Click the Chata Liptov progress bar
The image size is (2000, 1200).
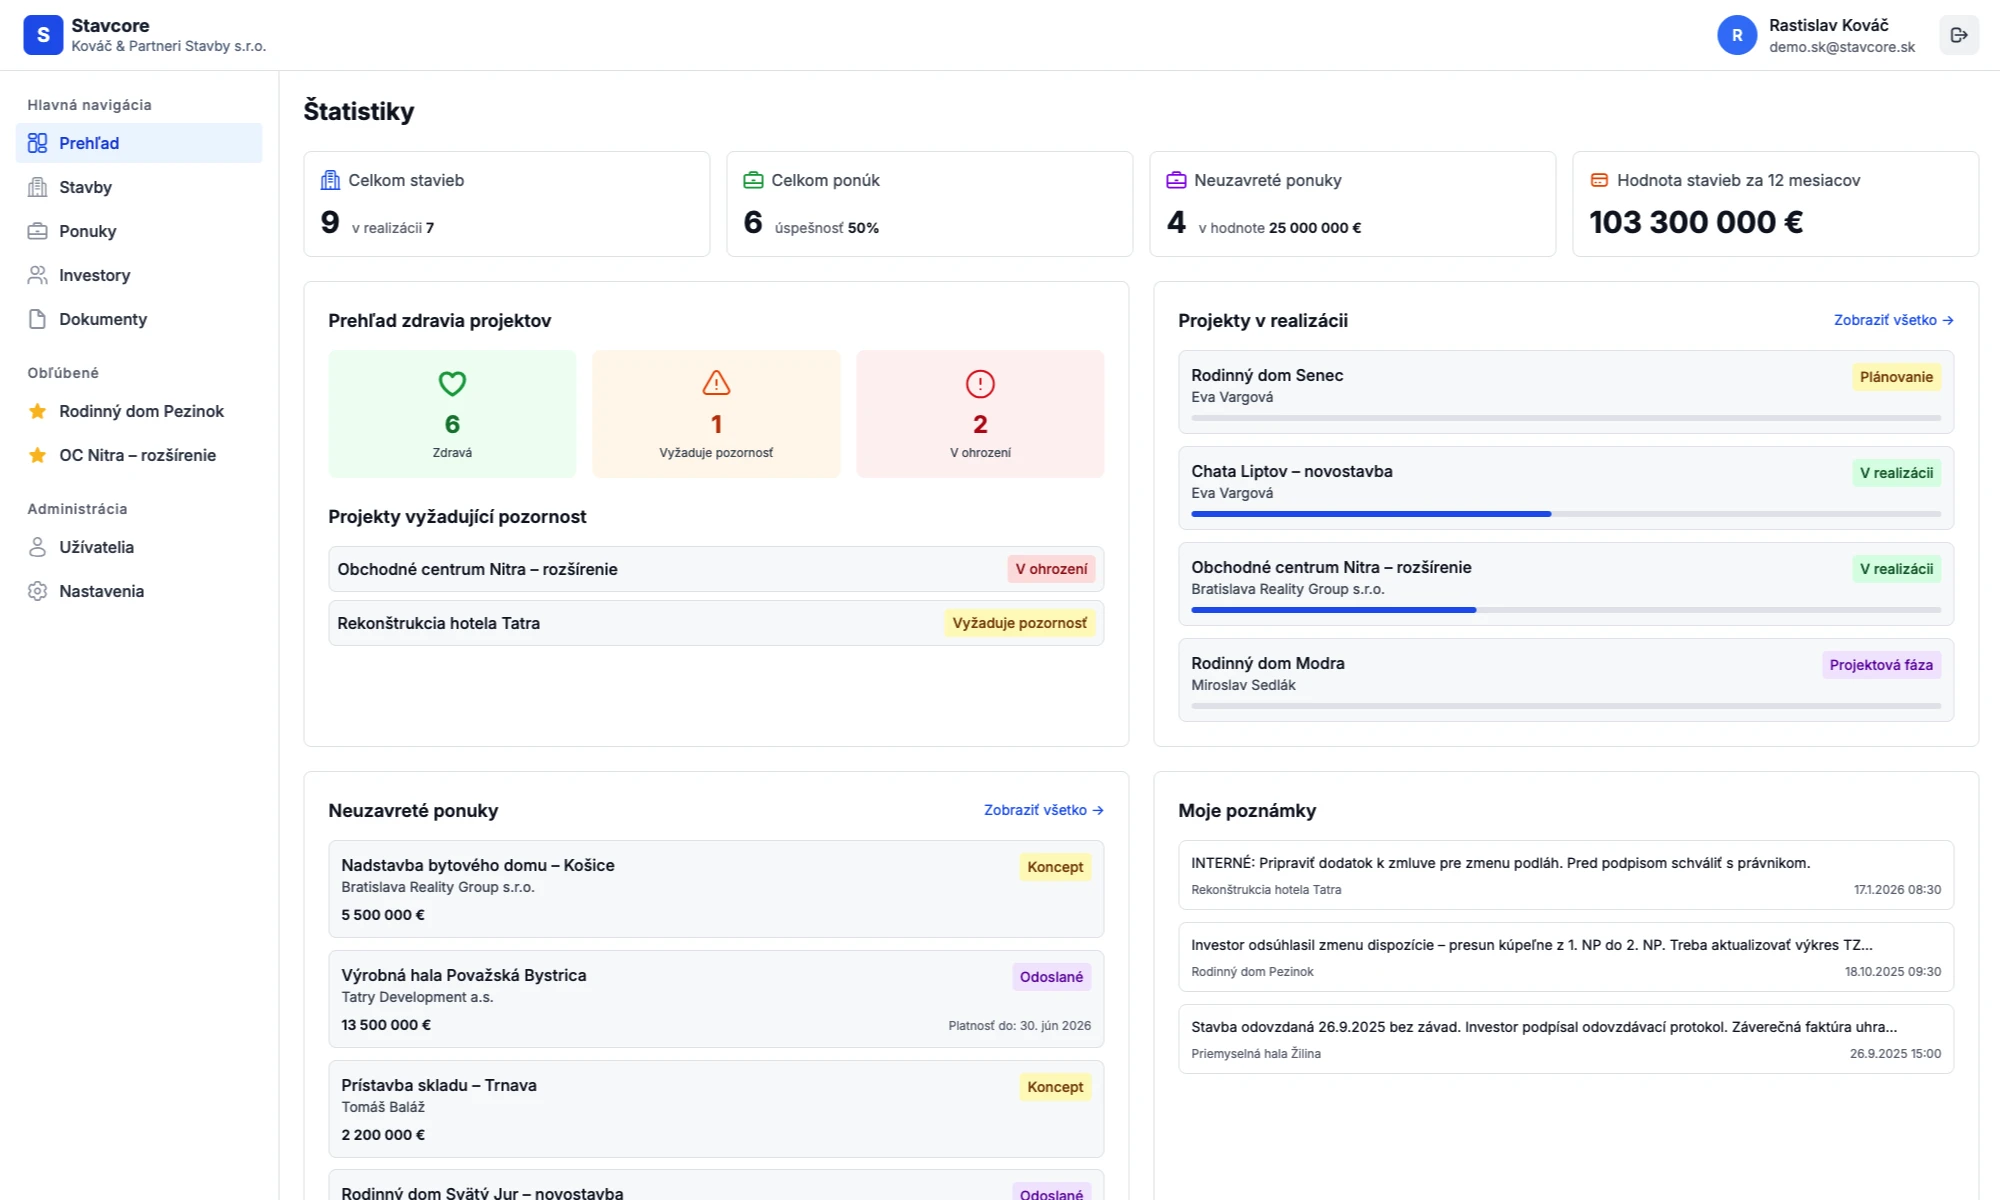point(1565,514)
